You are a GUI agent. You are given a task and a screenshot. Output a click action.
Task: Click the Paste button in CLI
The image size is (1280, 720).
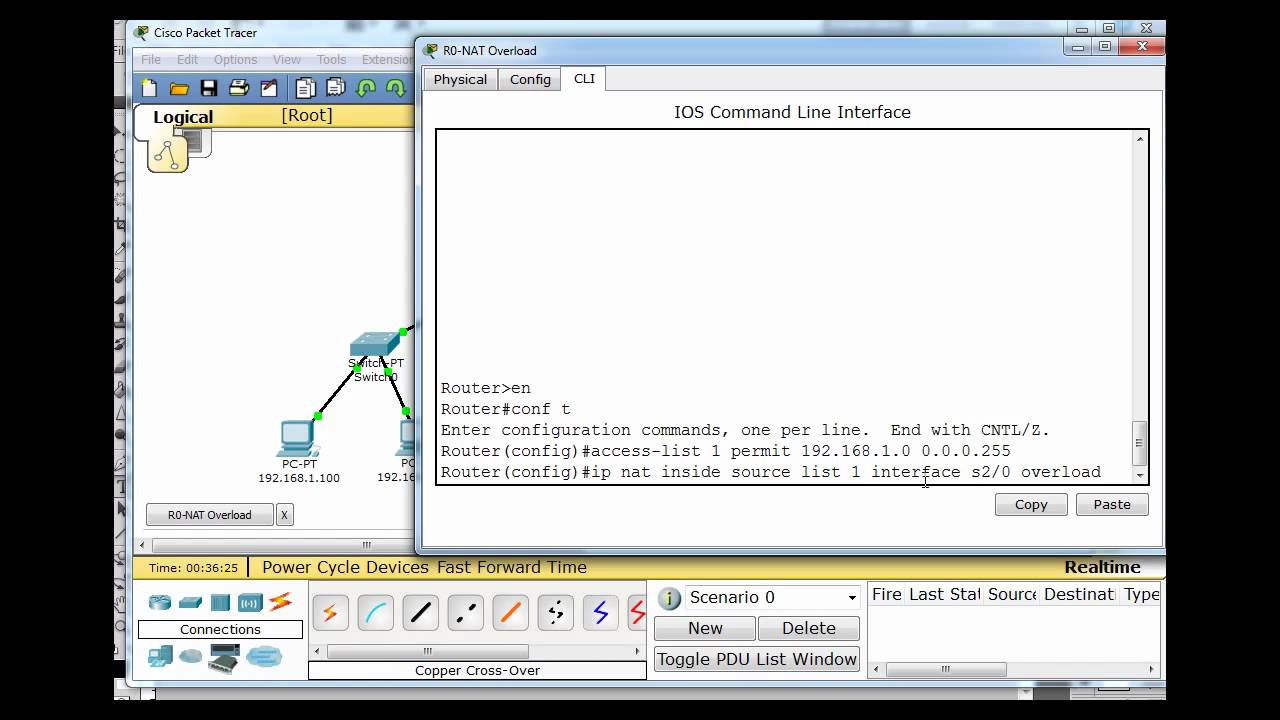1112,504
